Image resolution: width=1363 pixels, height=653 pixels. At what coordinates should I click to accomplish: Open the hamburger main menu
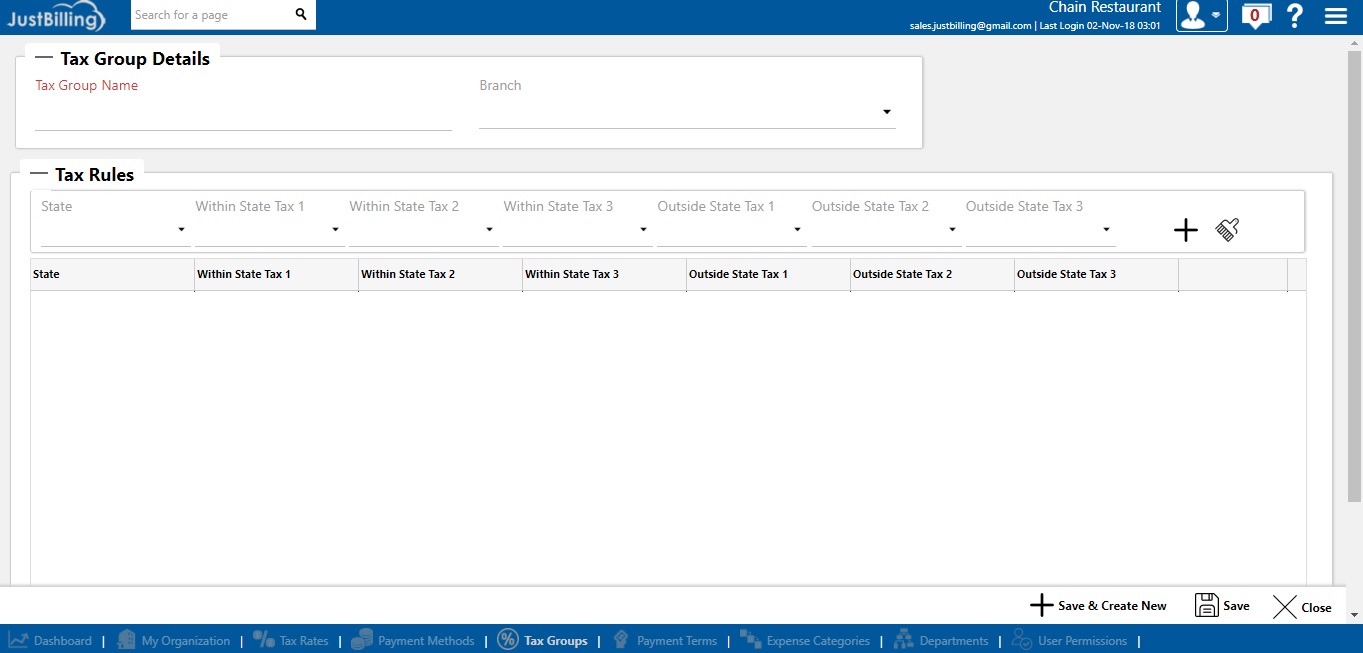[1335, 15]
